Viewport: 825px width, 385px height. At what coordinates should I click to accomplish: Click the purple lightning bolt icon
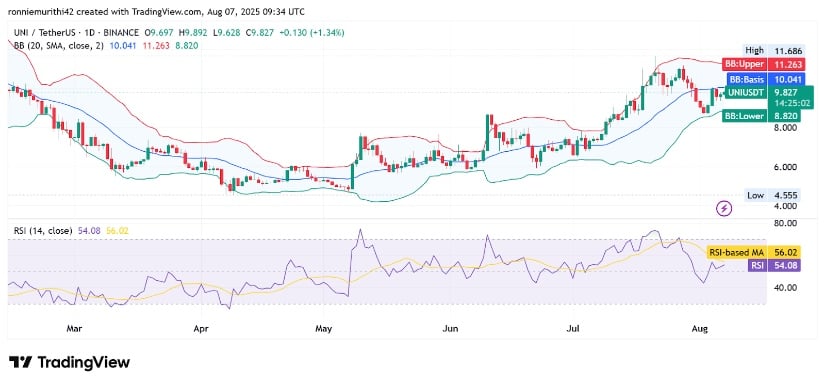[725, 208]
